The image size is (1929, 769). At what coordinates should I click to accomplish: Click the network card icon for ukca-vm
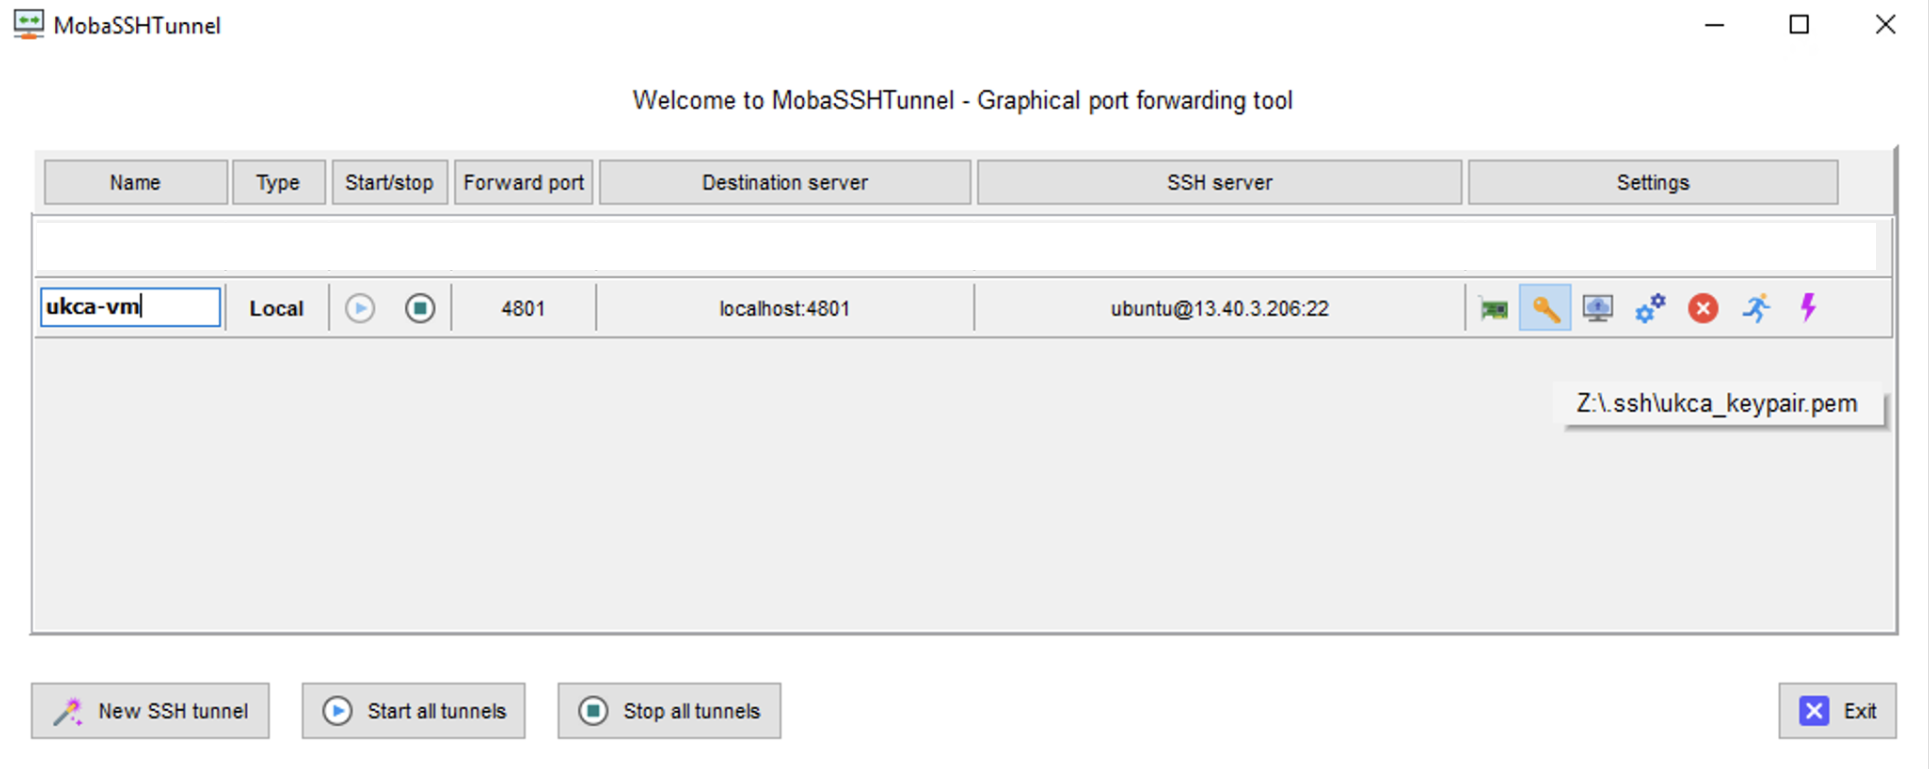(1494, 309)
